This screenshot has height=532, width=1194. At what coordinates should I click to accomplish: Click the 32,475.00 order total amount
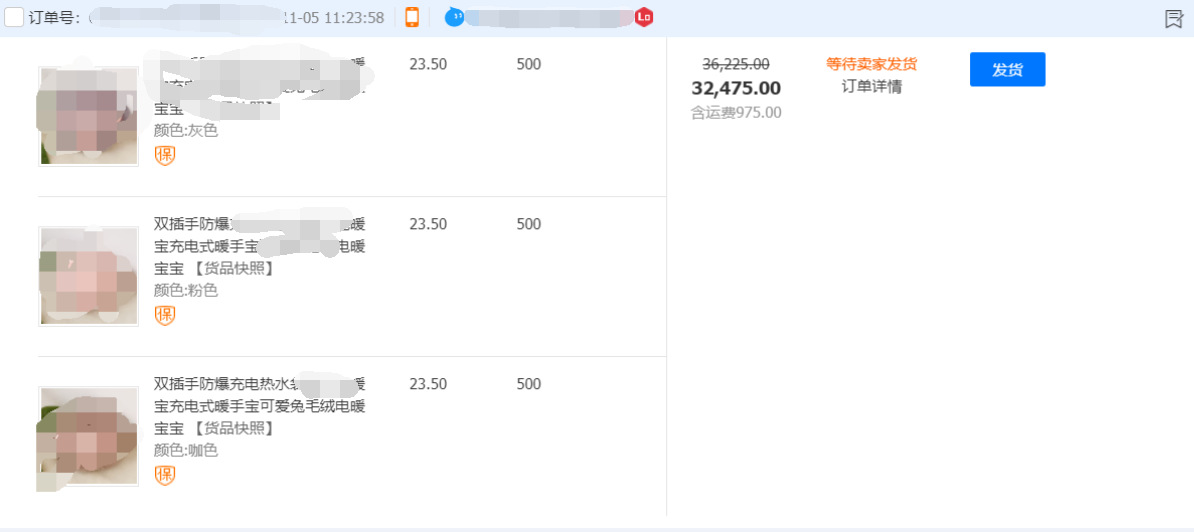(736, 88)
